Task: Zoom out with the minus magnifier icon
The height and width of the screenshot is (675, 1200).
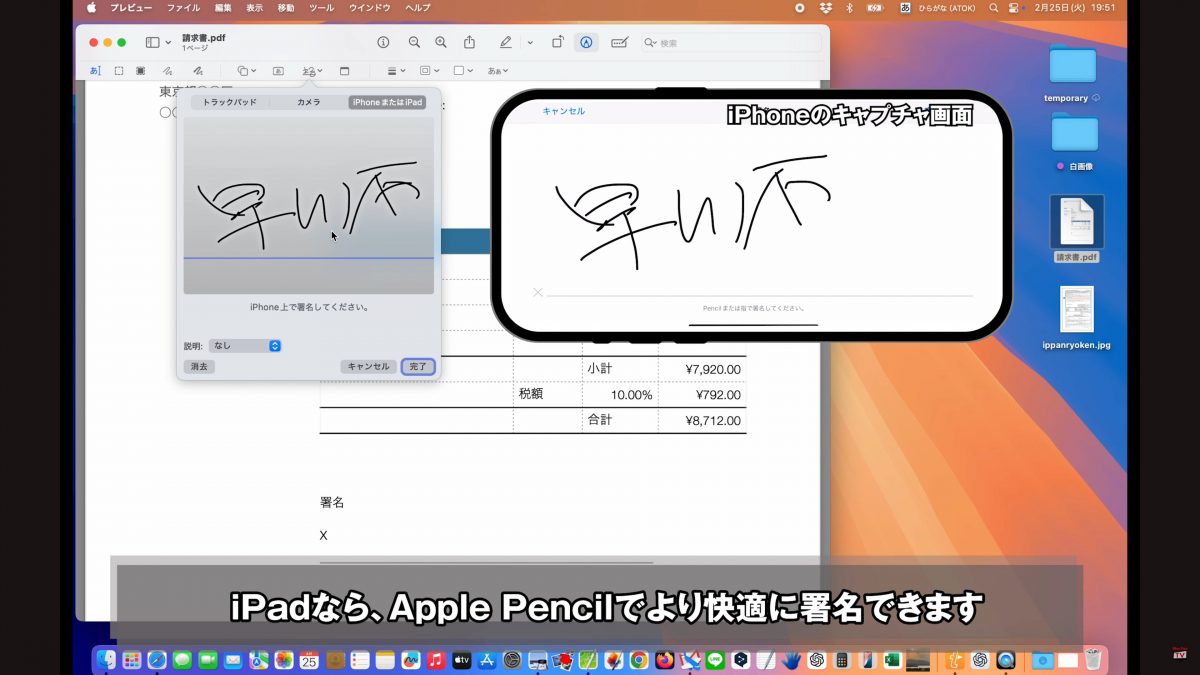Action: tap(414, 42)
